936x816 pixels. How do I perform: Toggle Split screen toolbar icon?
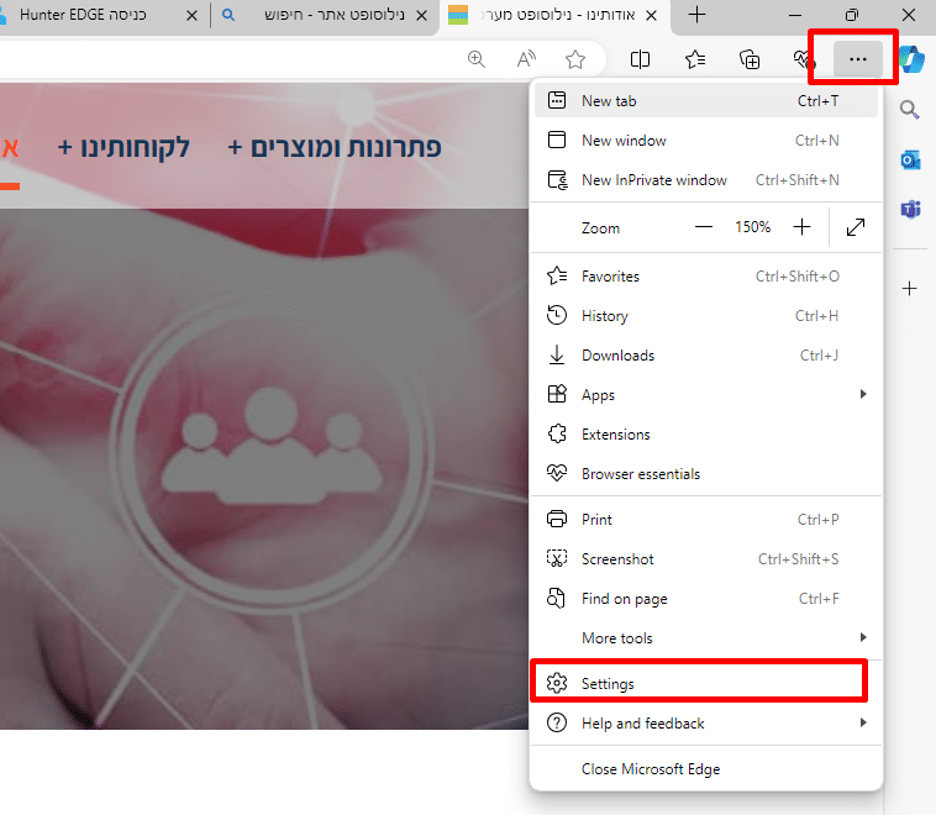pos(640,59)
